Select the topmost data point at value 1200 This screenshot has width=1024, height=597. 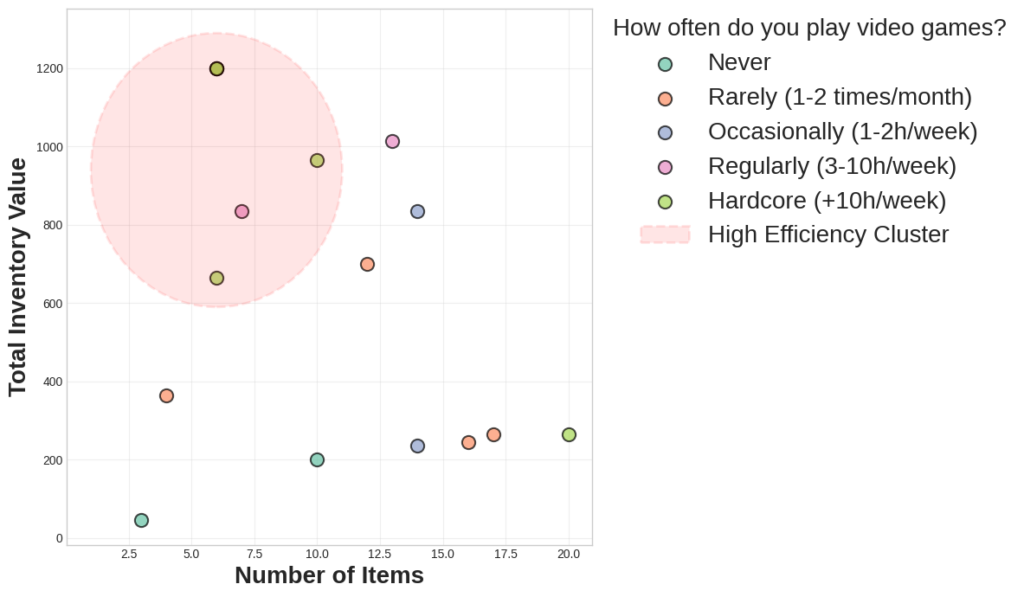[x=217, y=69]
